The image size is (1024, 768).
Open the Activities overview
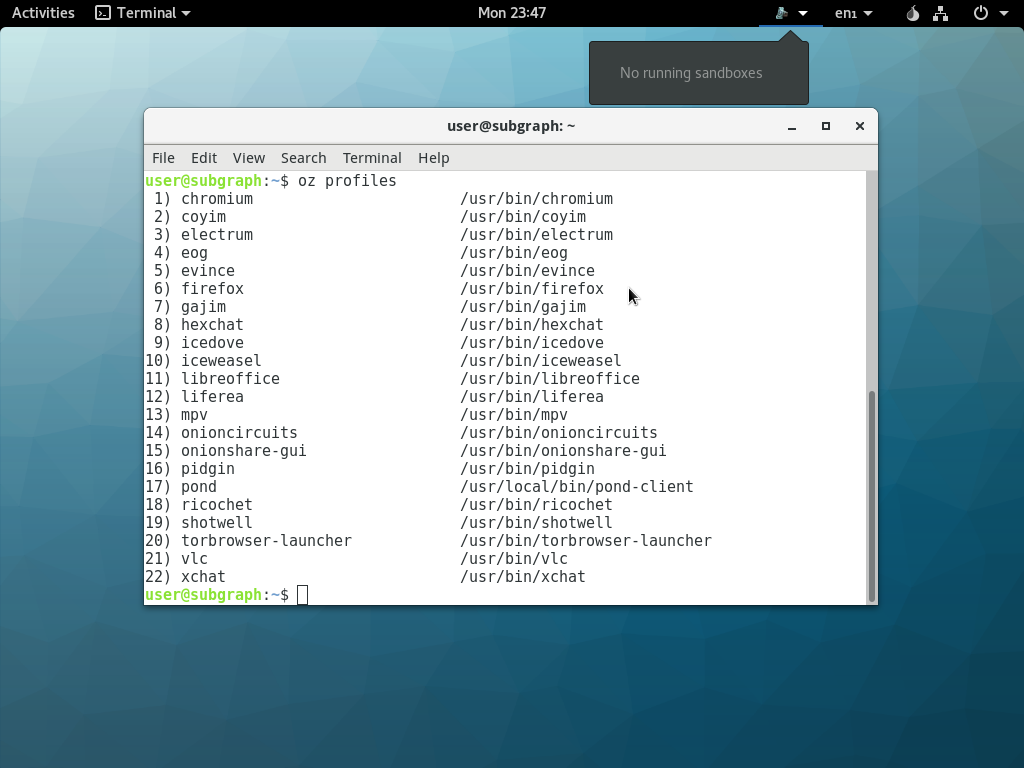43,13
